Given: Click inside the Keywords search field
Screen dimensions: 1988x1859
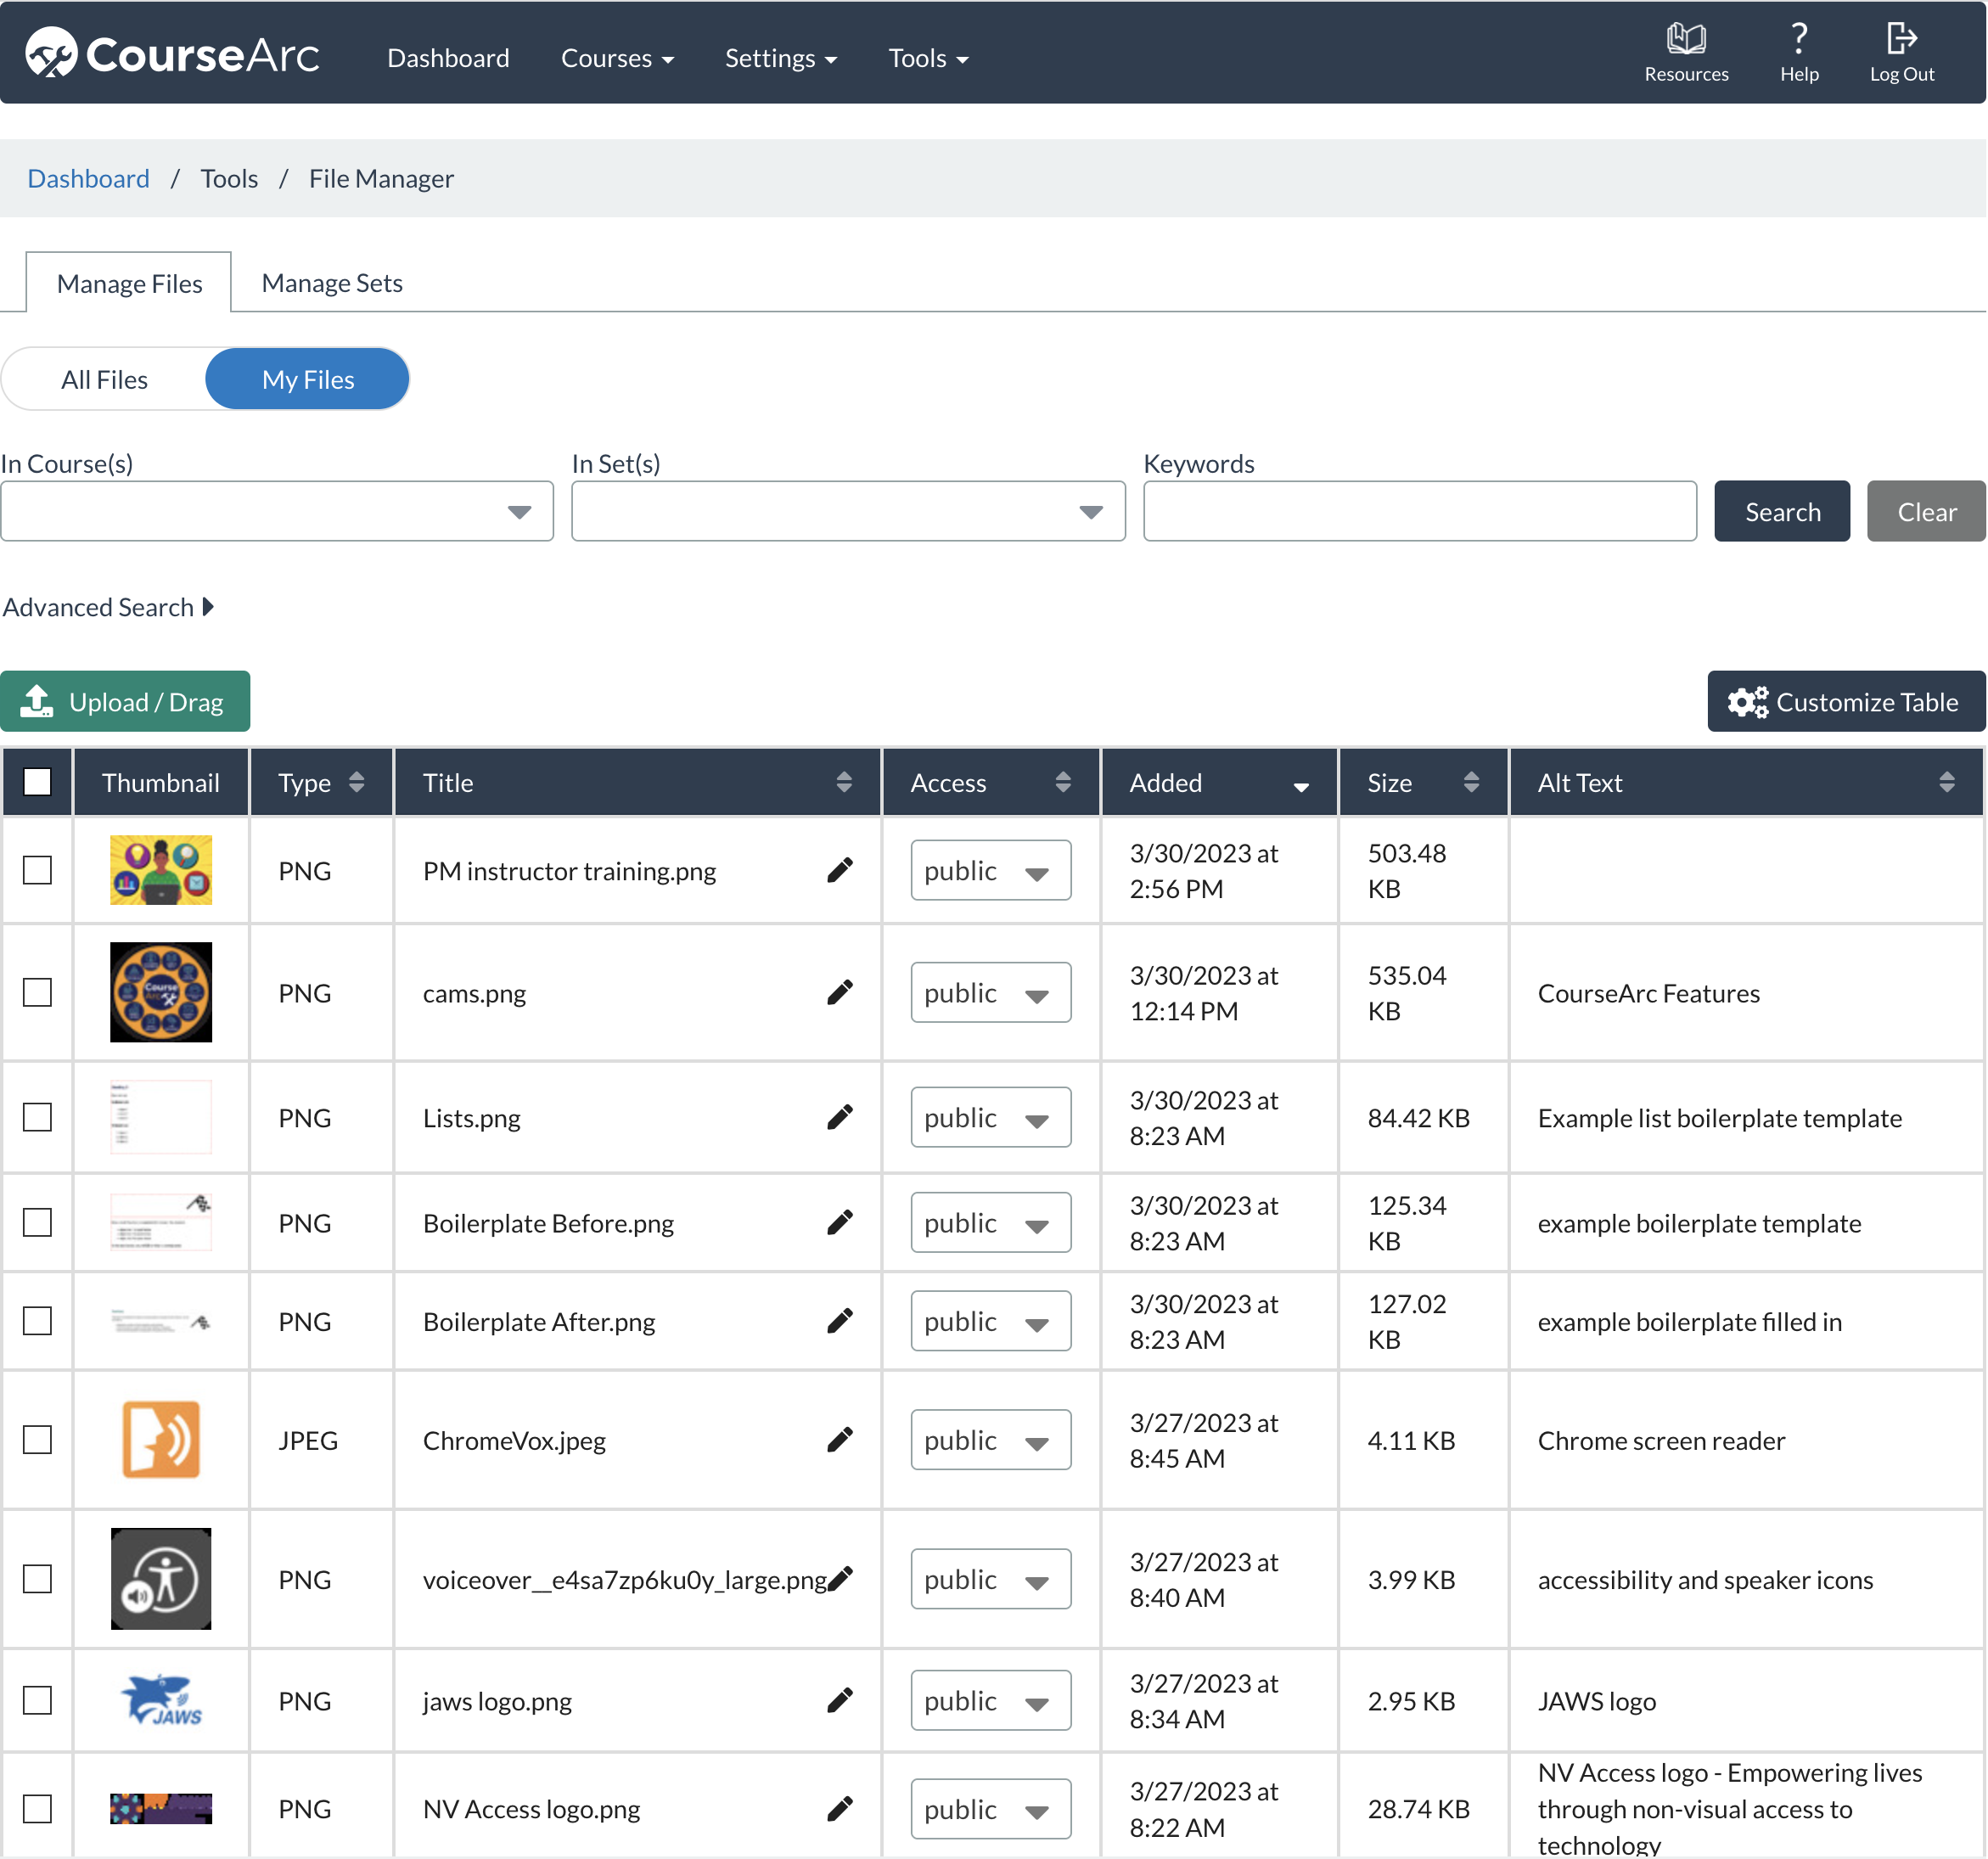Looking at the screenshot, I should click(x=1419, y=512).
